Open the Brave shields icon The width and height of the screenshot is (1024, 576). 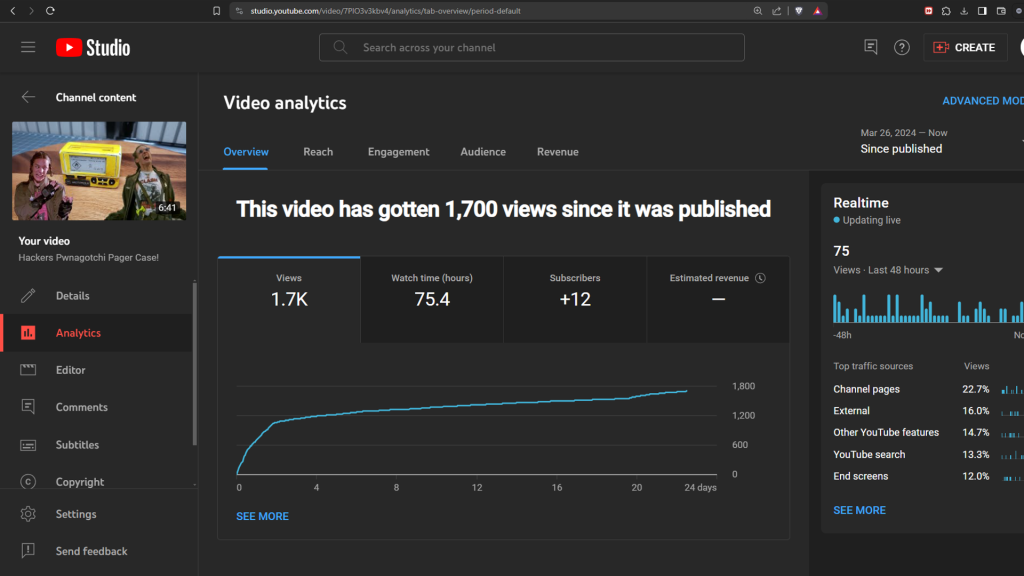click(799, 10)
